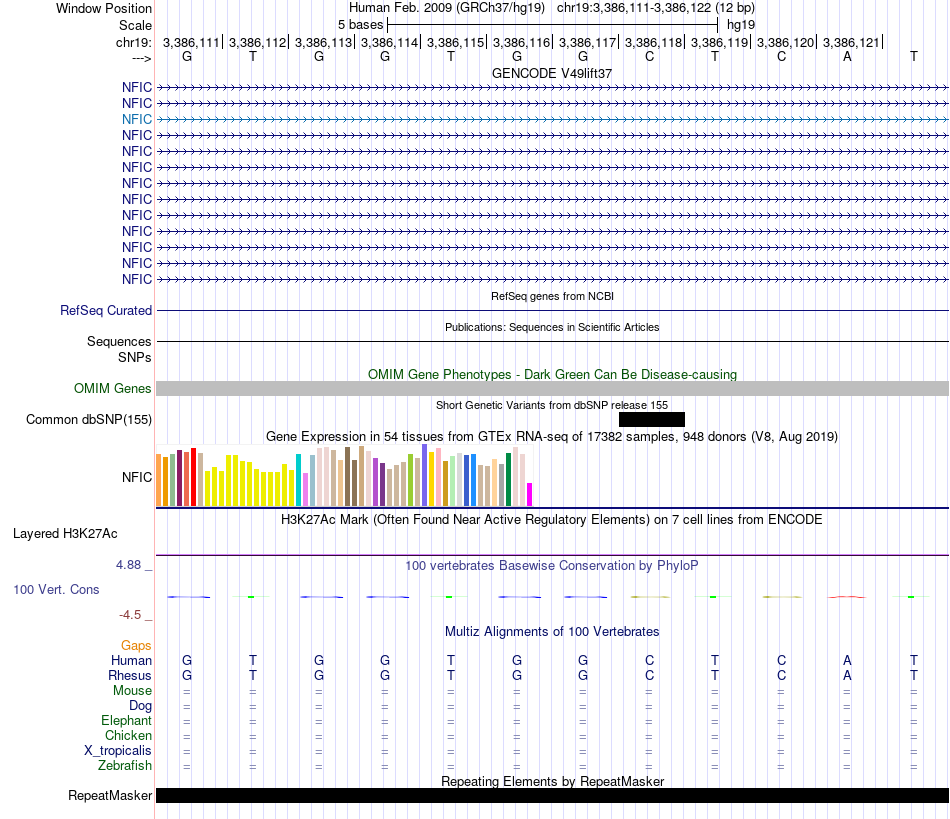950x819 pixels.
Task: Select the Elephant species label
Action: pyautogui.click(x=127, y=720)
